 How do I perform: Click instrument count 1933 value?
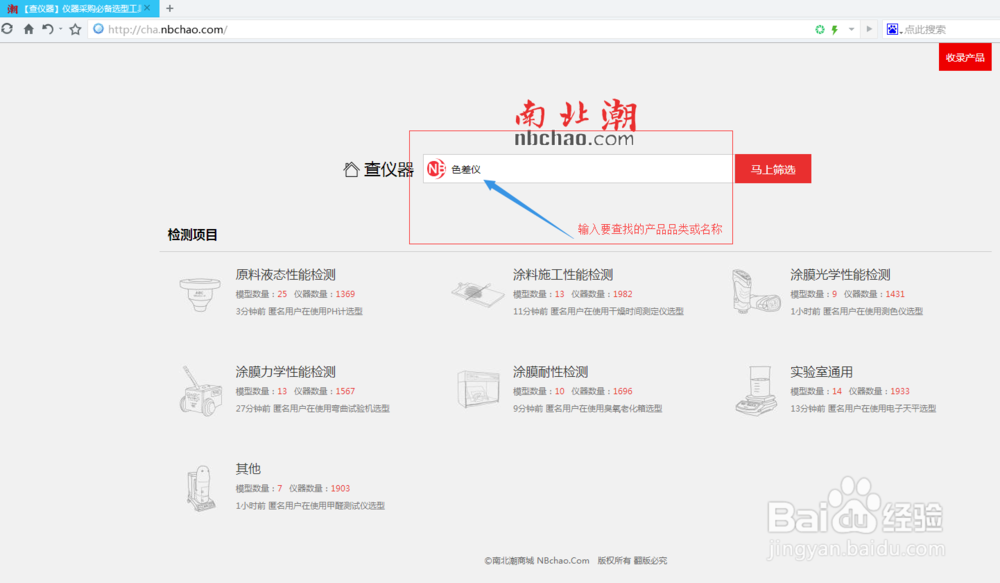[900, 391]
